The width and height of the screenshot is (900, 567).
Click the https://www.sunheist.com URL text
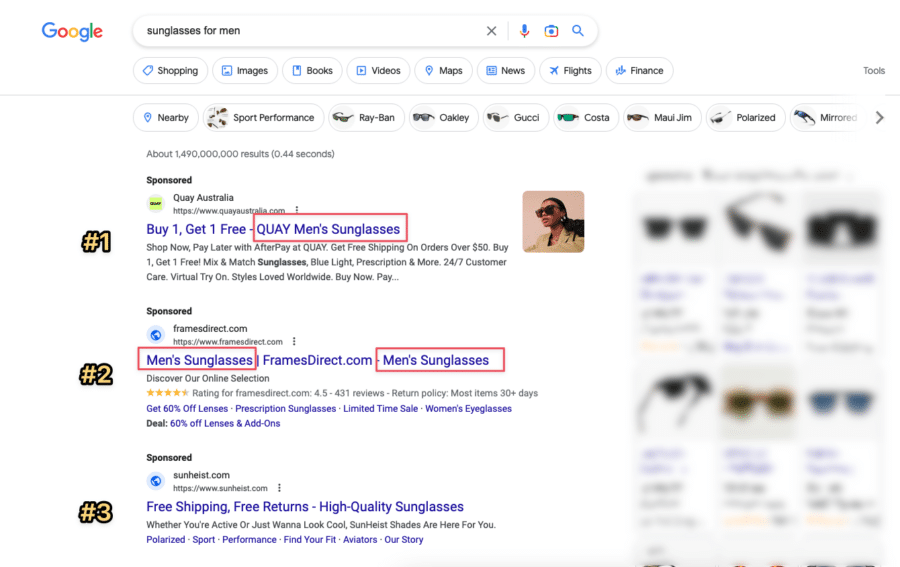[220, 488]
